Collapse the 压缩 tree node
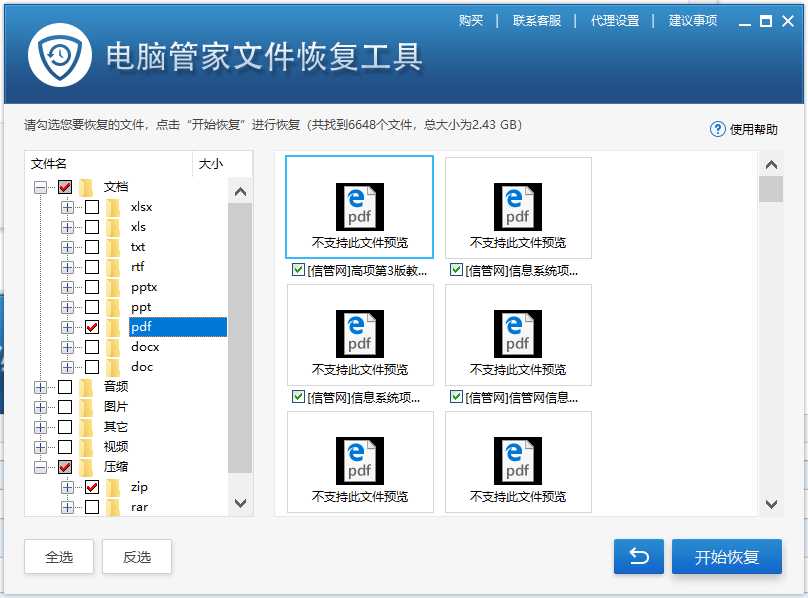 [40, 467]
